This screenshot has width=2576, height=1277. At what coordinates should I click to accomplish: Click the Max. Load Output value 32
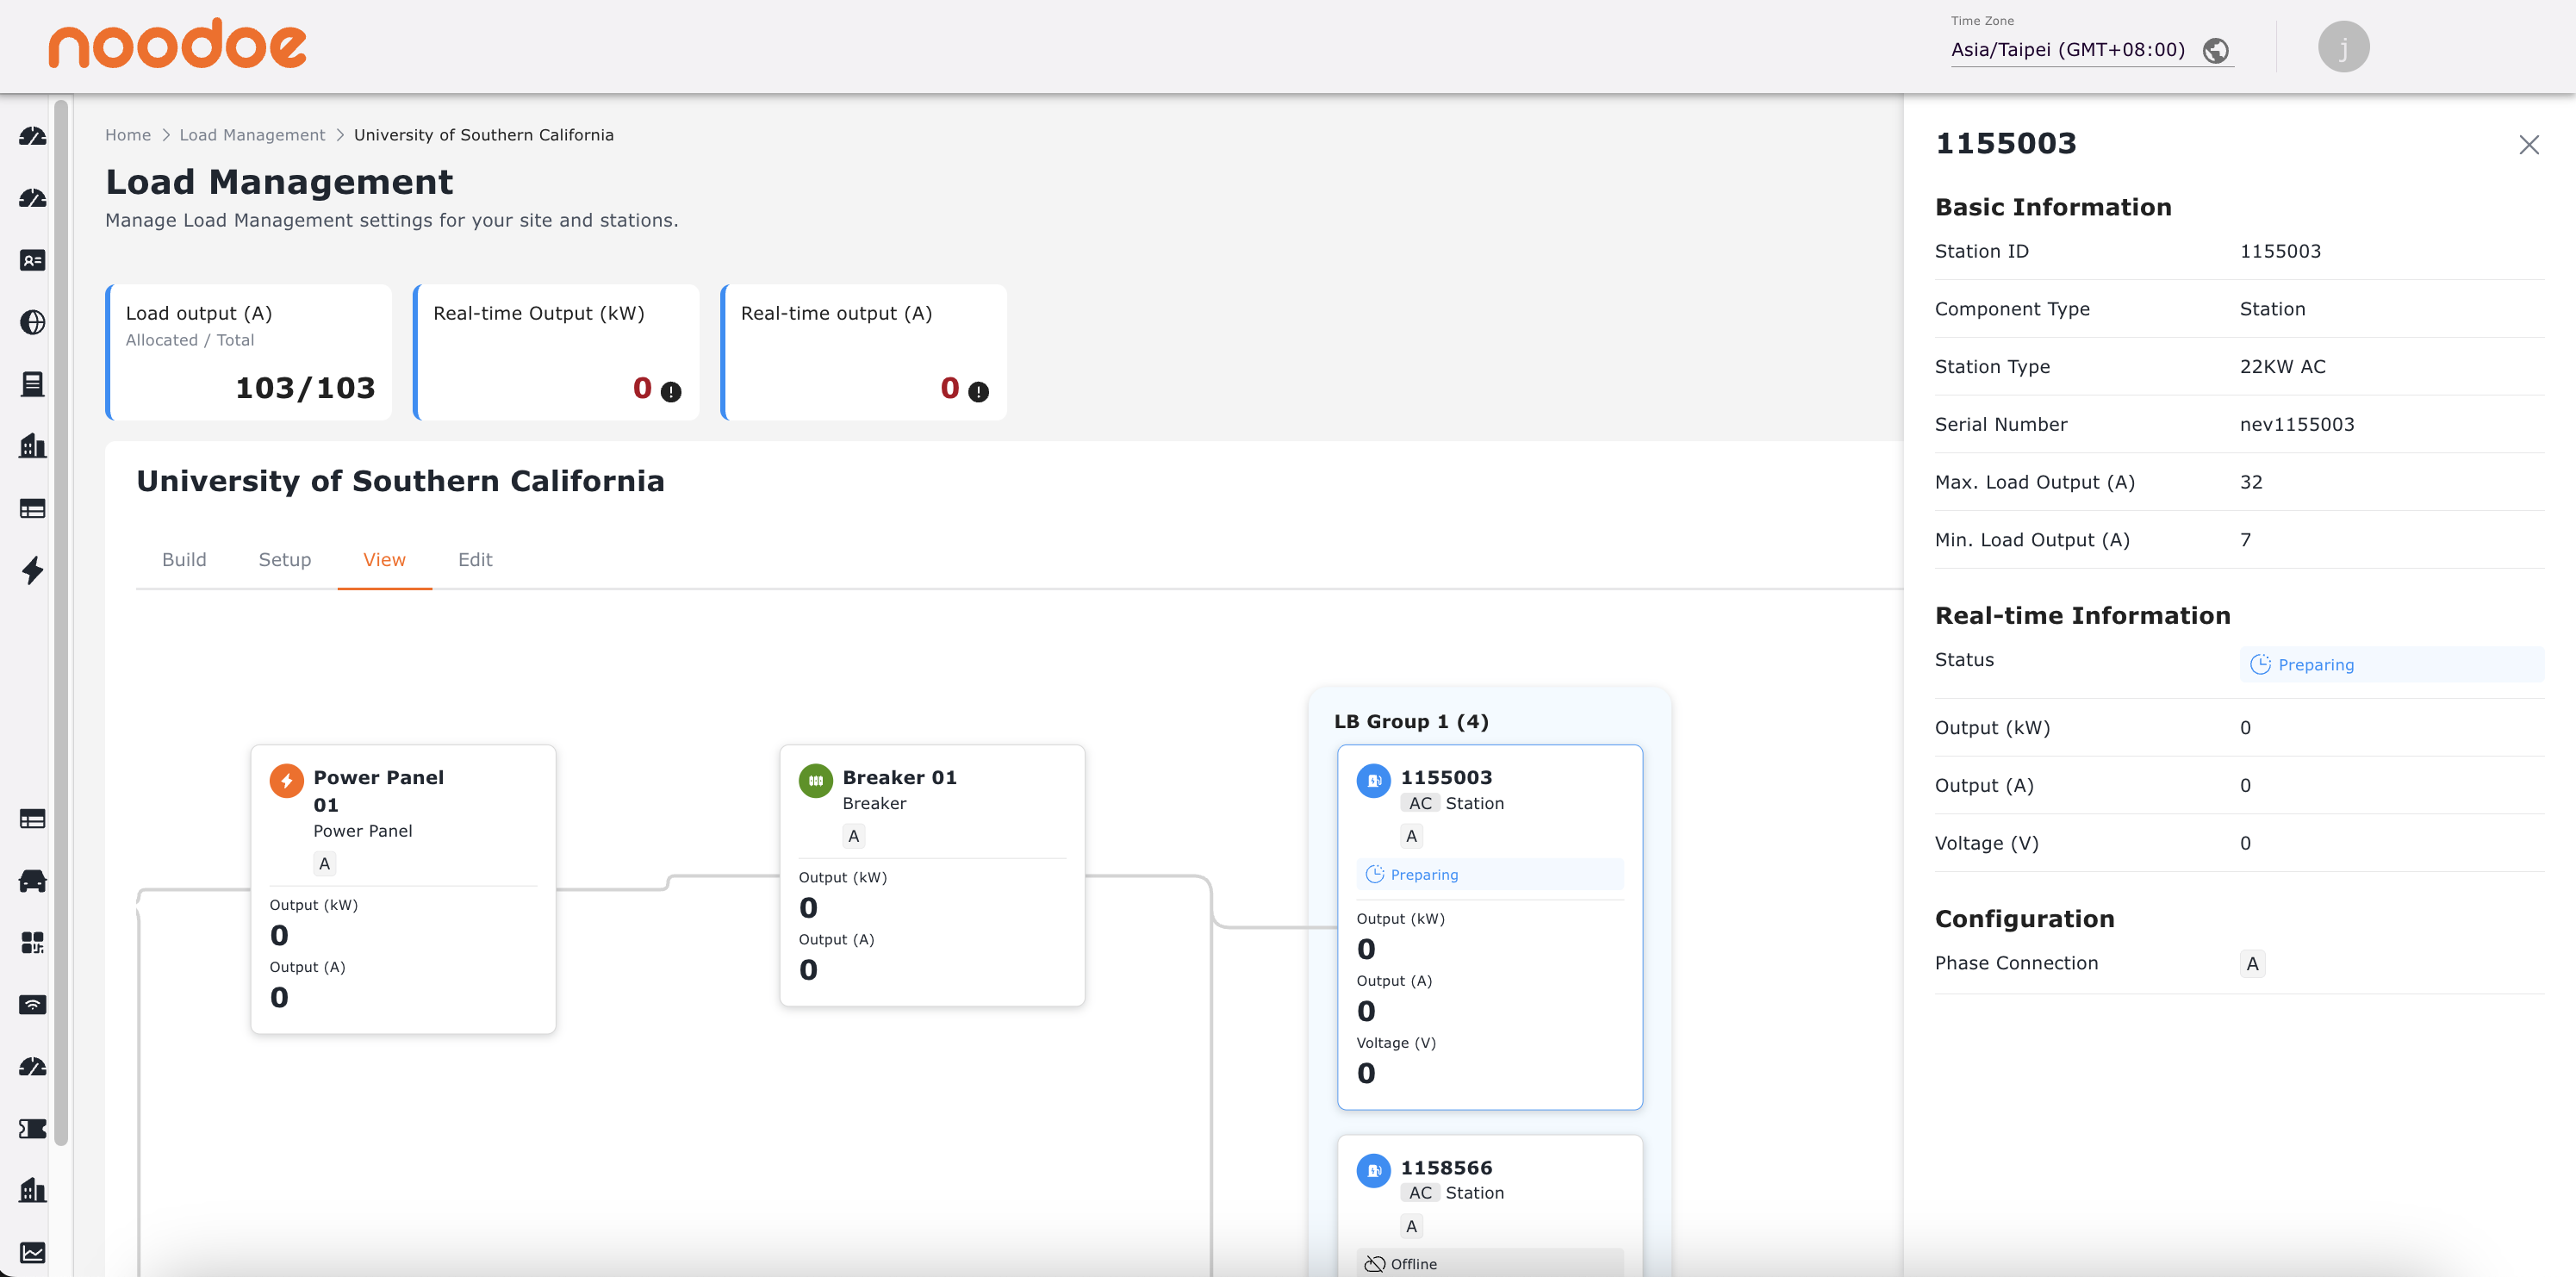tap(2251, 482)
